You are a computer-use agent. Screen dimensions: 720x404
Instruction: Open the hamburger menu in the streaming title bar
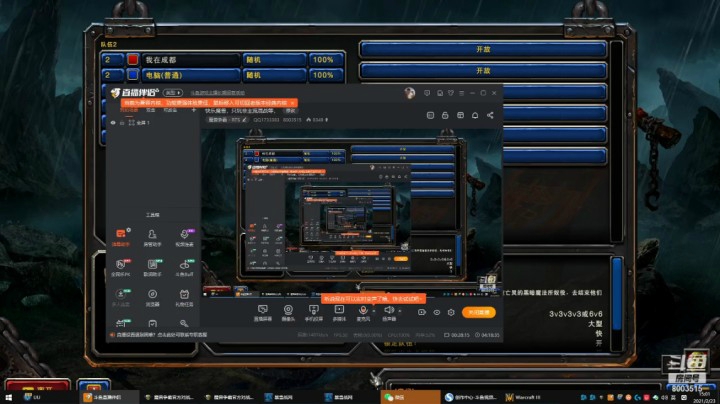(461, 93)
